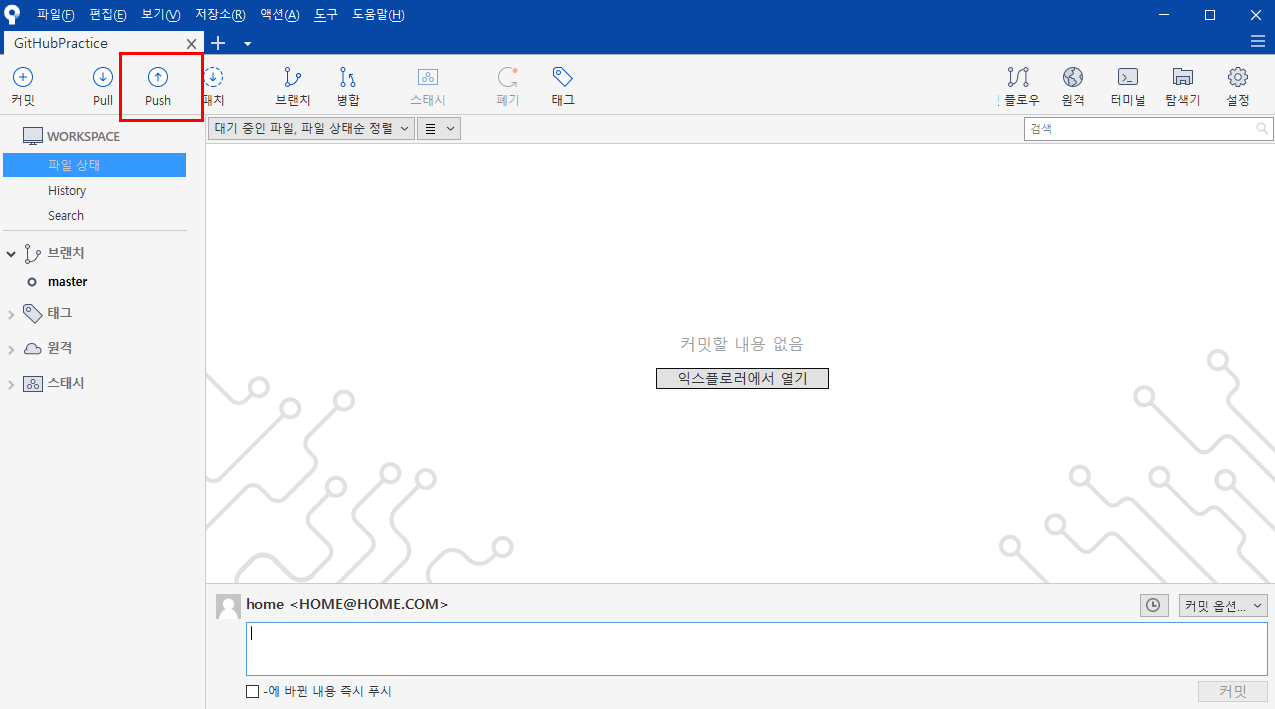The height and width of the screenshot is (709, 1275).
Task: Open the Help (도움말) menu
Action: click(378, 14)
